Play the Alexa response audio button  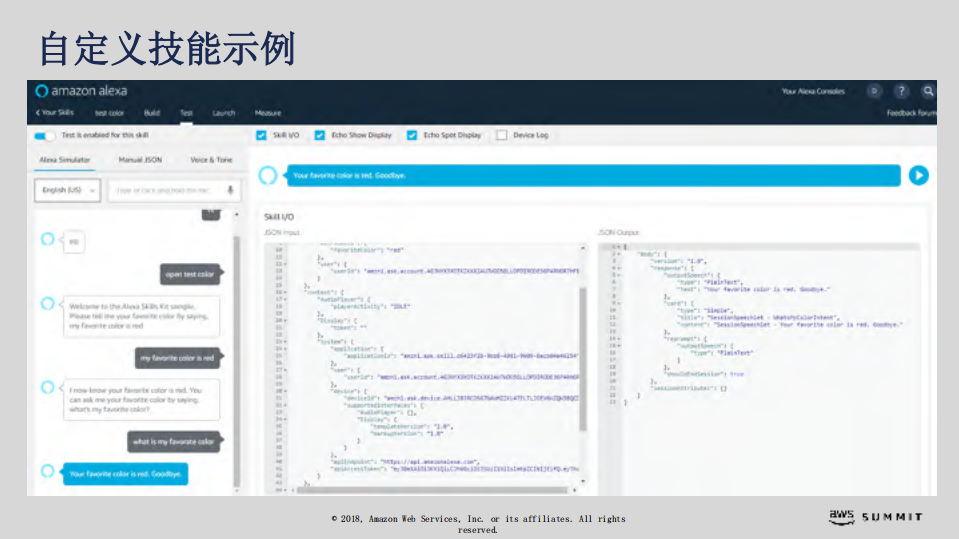[x=919, y=176]
